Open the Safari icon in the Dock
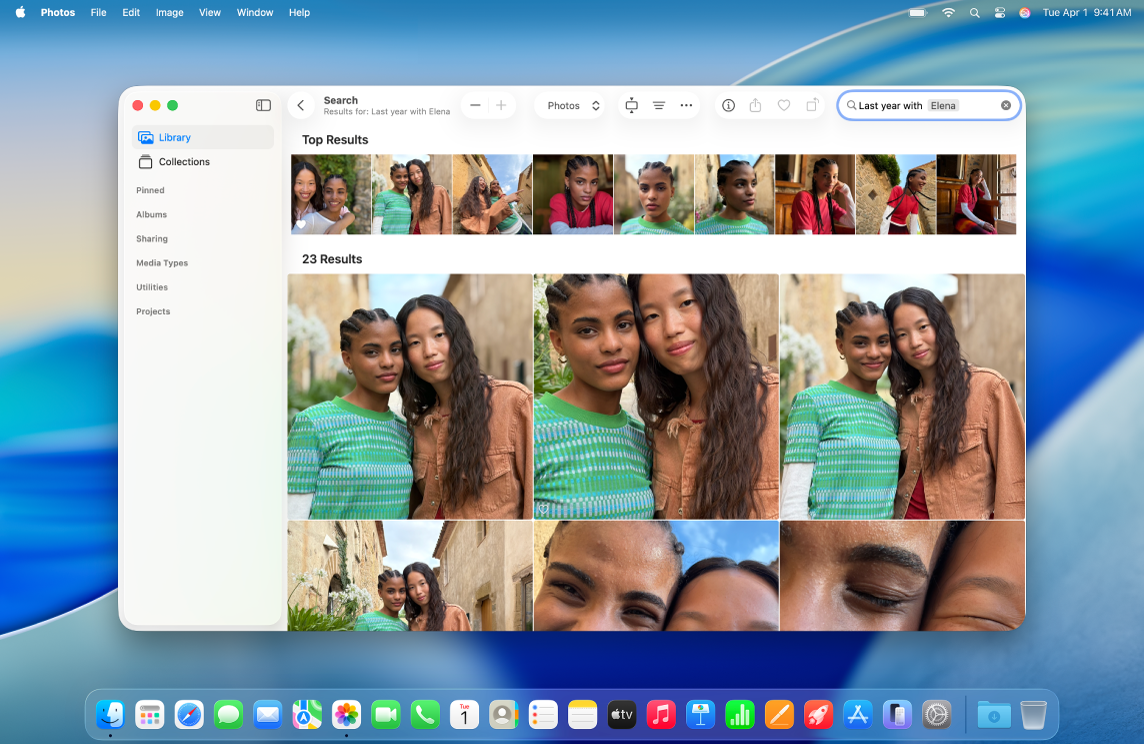 189,715
